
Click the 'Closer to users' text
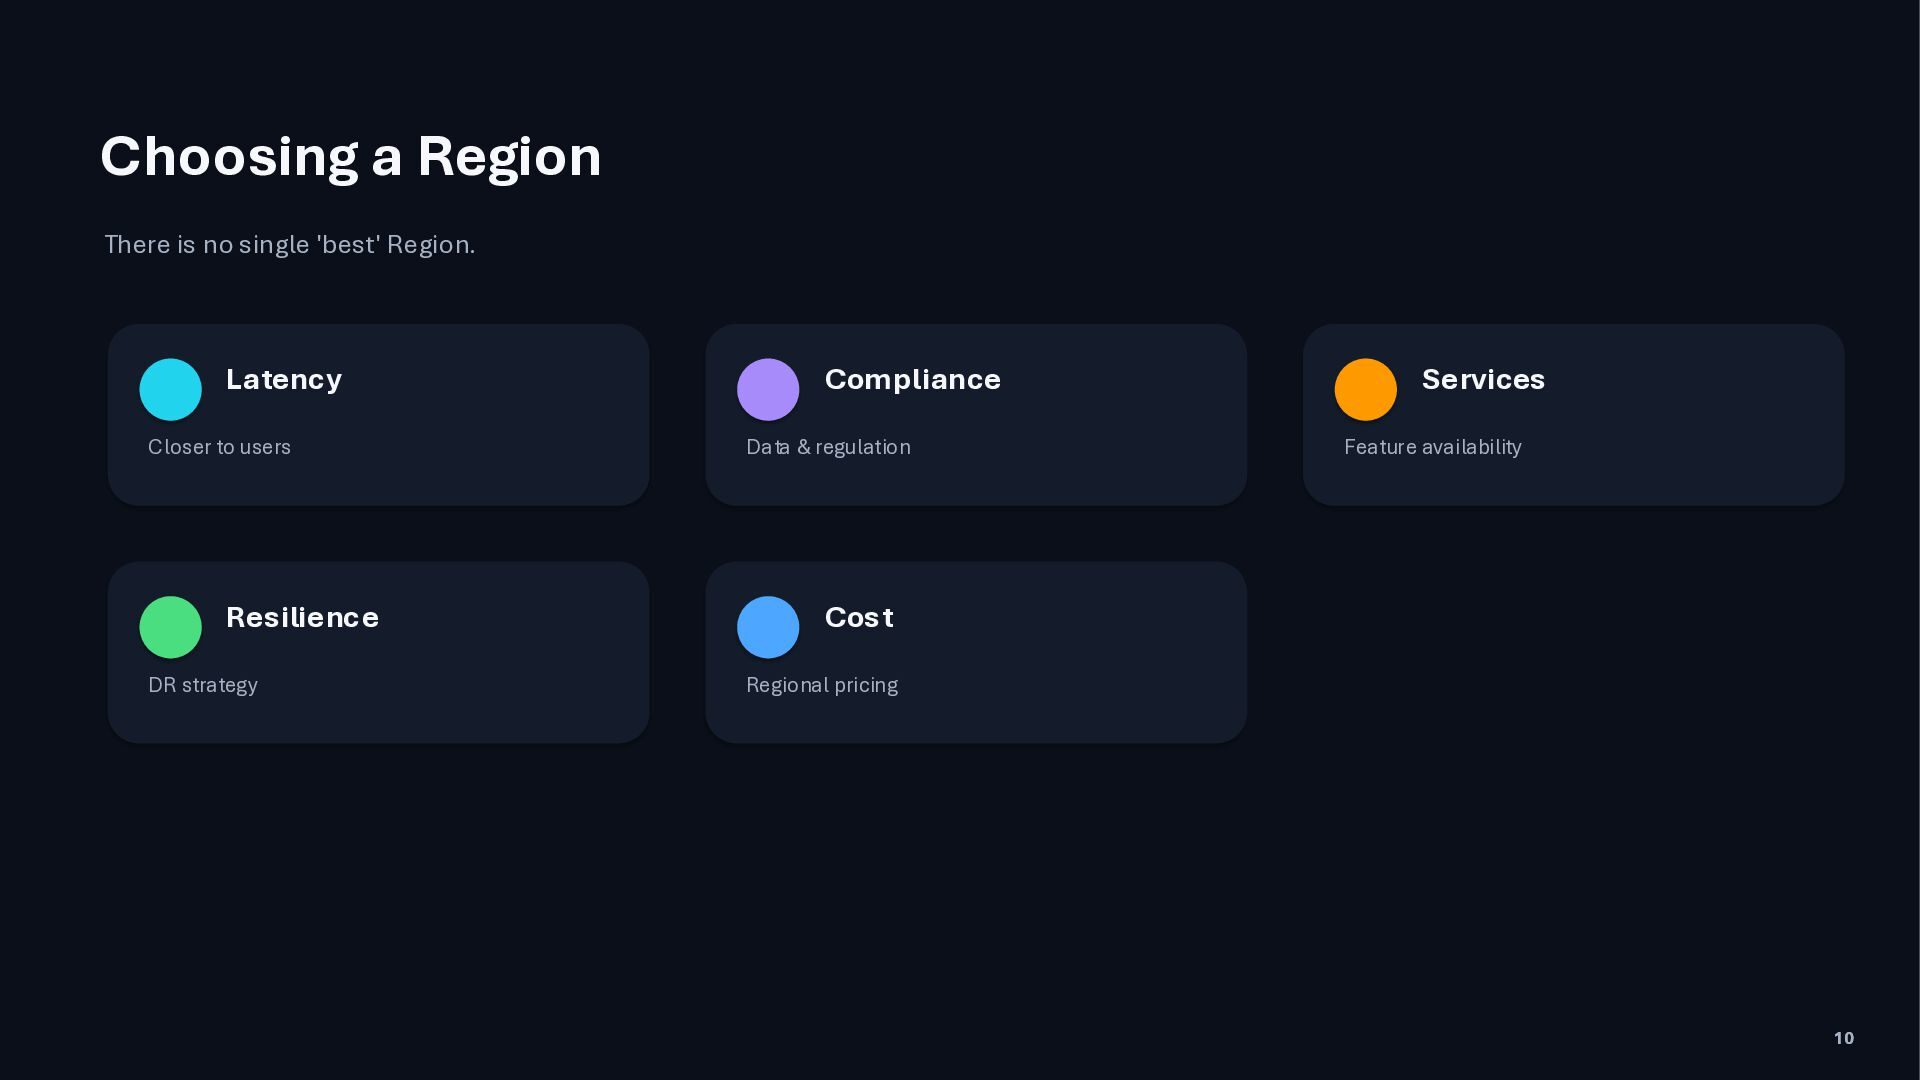click(x=219, y=447)
